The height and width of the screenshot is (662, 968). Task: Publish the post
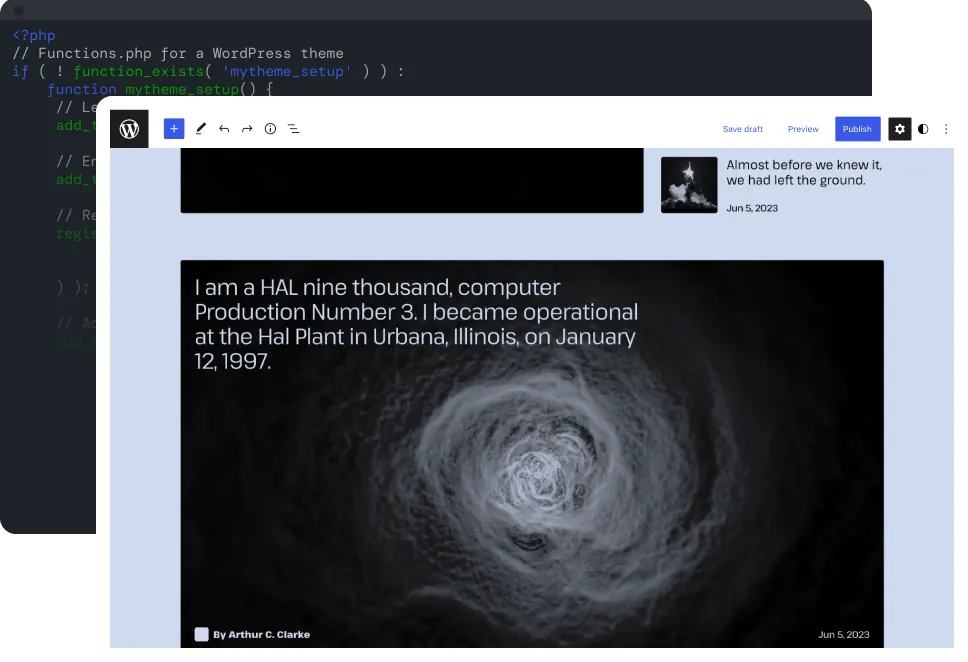(x=857, y=129)
